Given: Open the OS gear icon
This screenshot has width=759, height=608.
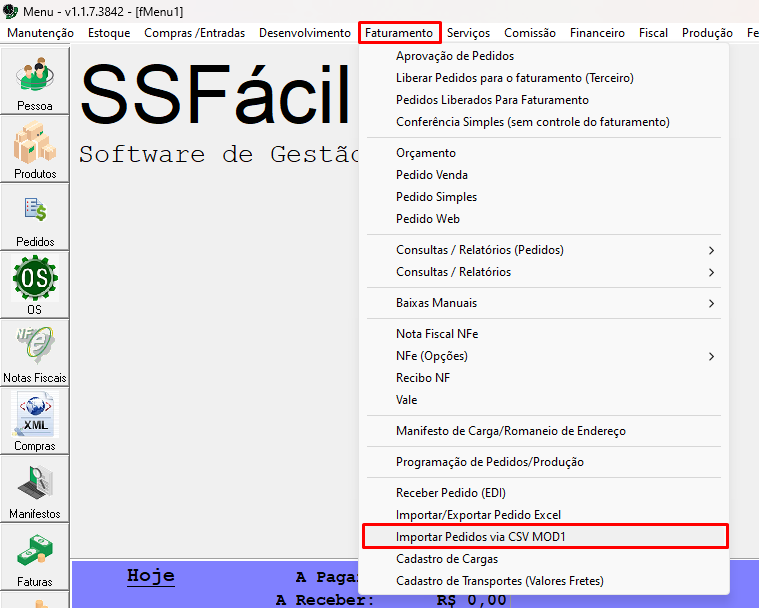Looking at the screenshot, I should coord(34,285).
